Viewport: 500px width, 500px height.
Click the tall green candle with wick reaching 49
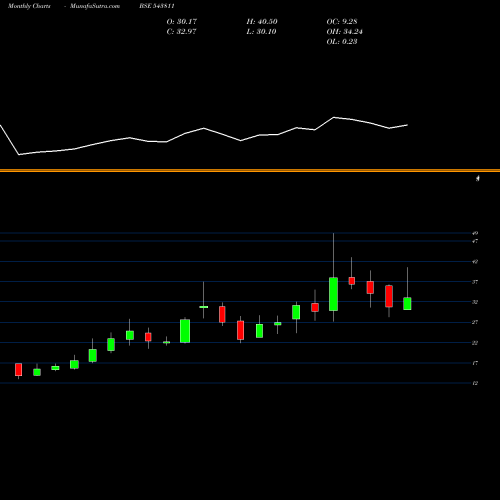pos(333,294)
